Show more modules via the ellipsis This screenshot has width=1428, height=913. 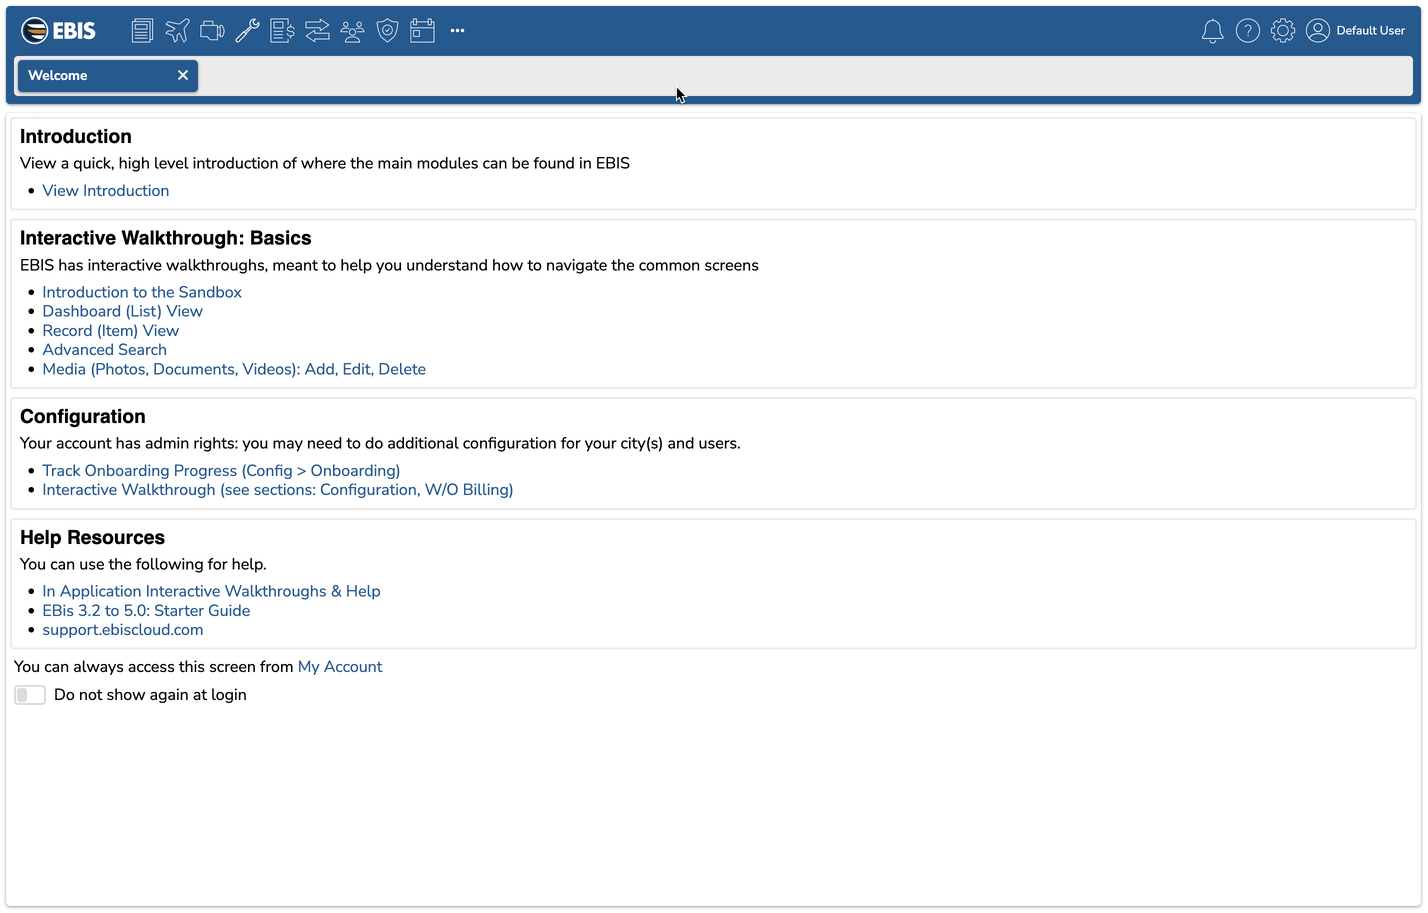pyautogui.click(x=457, y=31)
